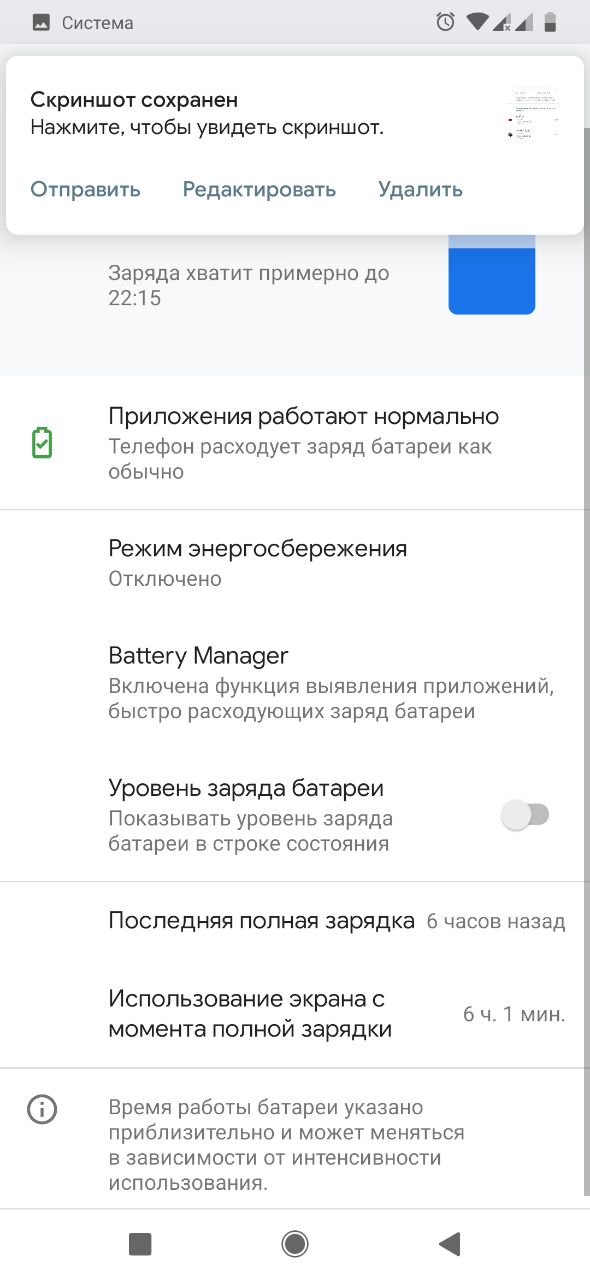Tap the square recent apps button
Image resolution: width=590 pixels, height=1280 pixels.
tap(140, 1244)
